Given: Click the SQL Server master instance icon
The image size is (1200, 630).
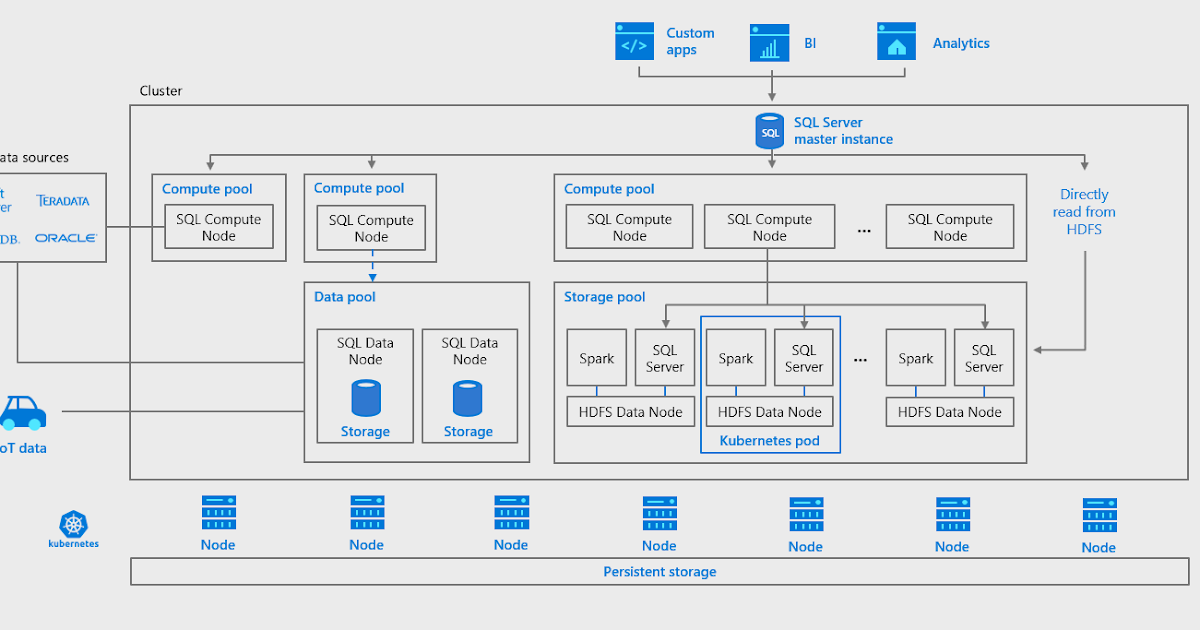Looking at the screenshot, I should [769, 130].
